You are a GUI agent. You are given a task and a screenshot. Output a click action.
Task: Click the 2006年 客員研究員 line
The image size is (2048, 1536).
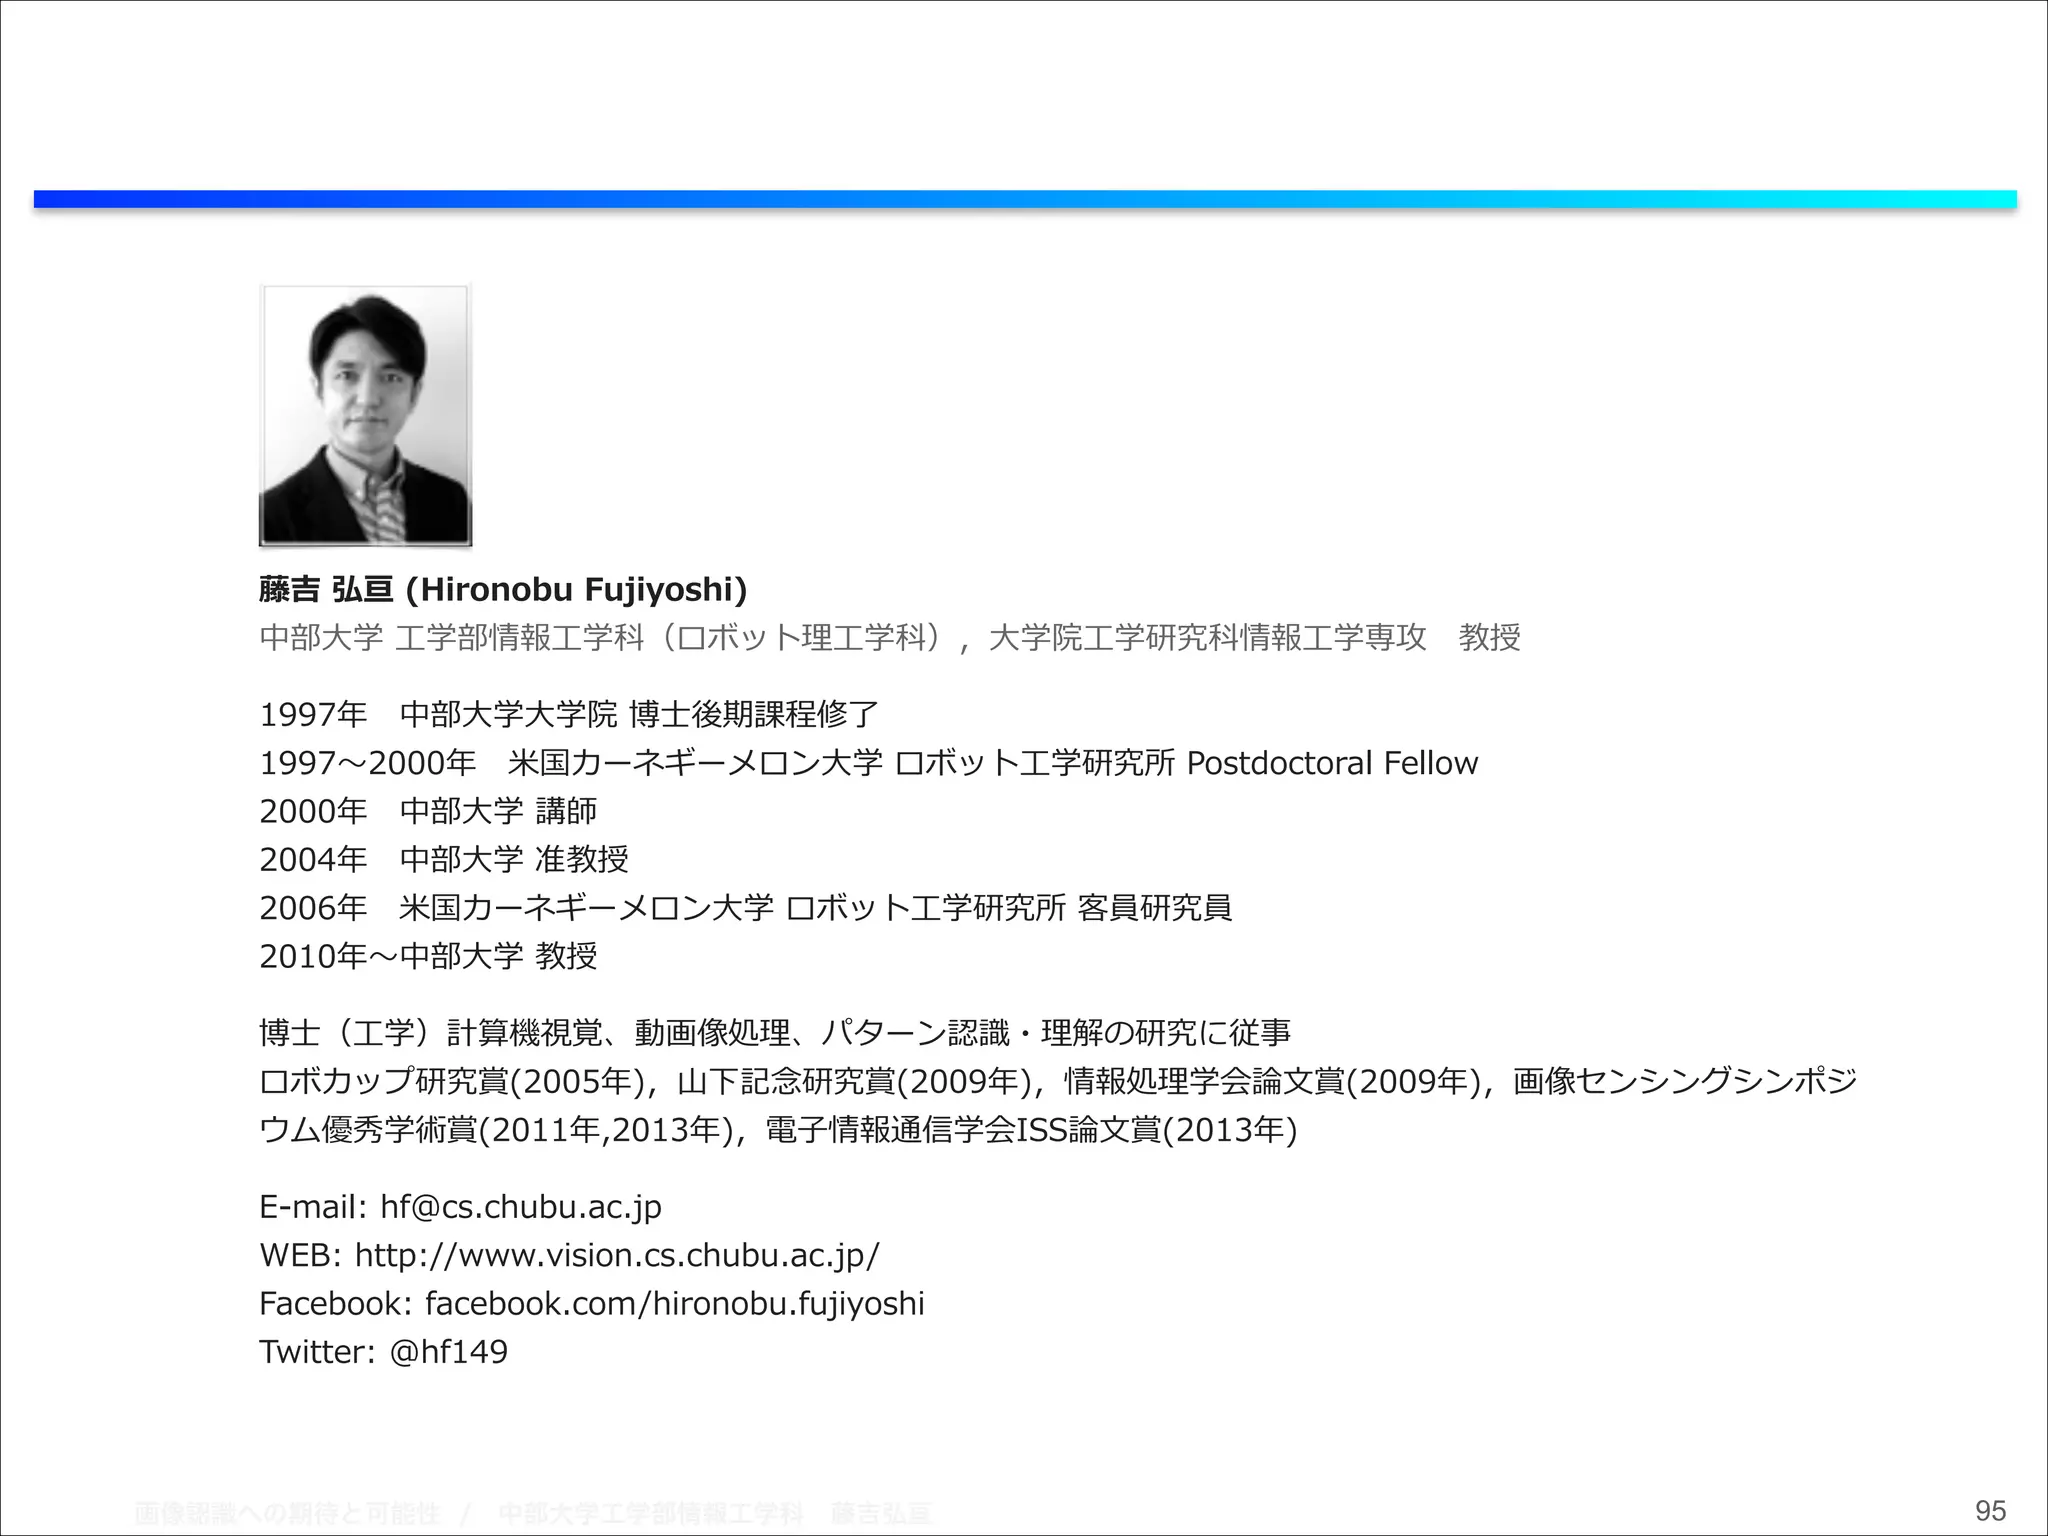tap(745, 908)
